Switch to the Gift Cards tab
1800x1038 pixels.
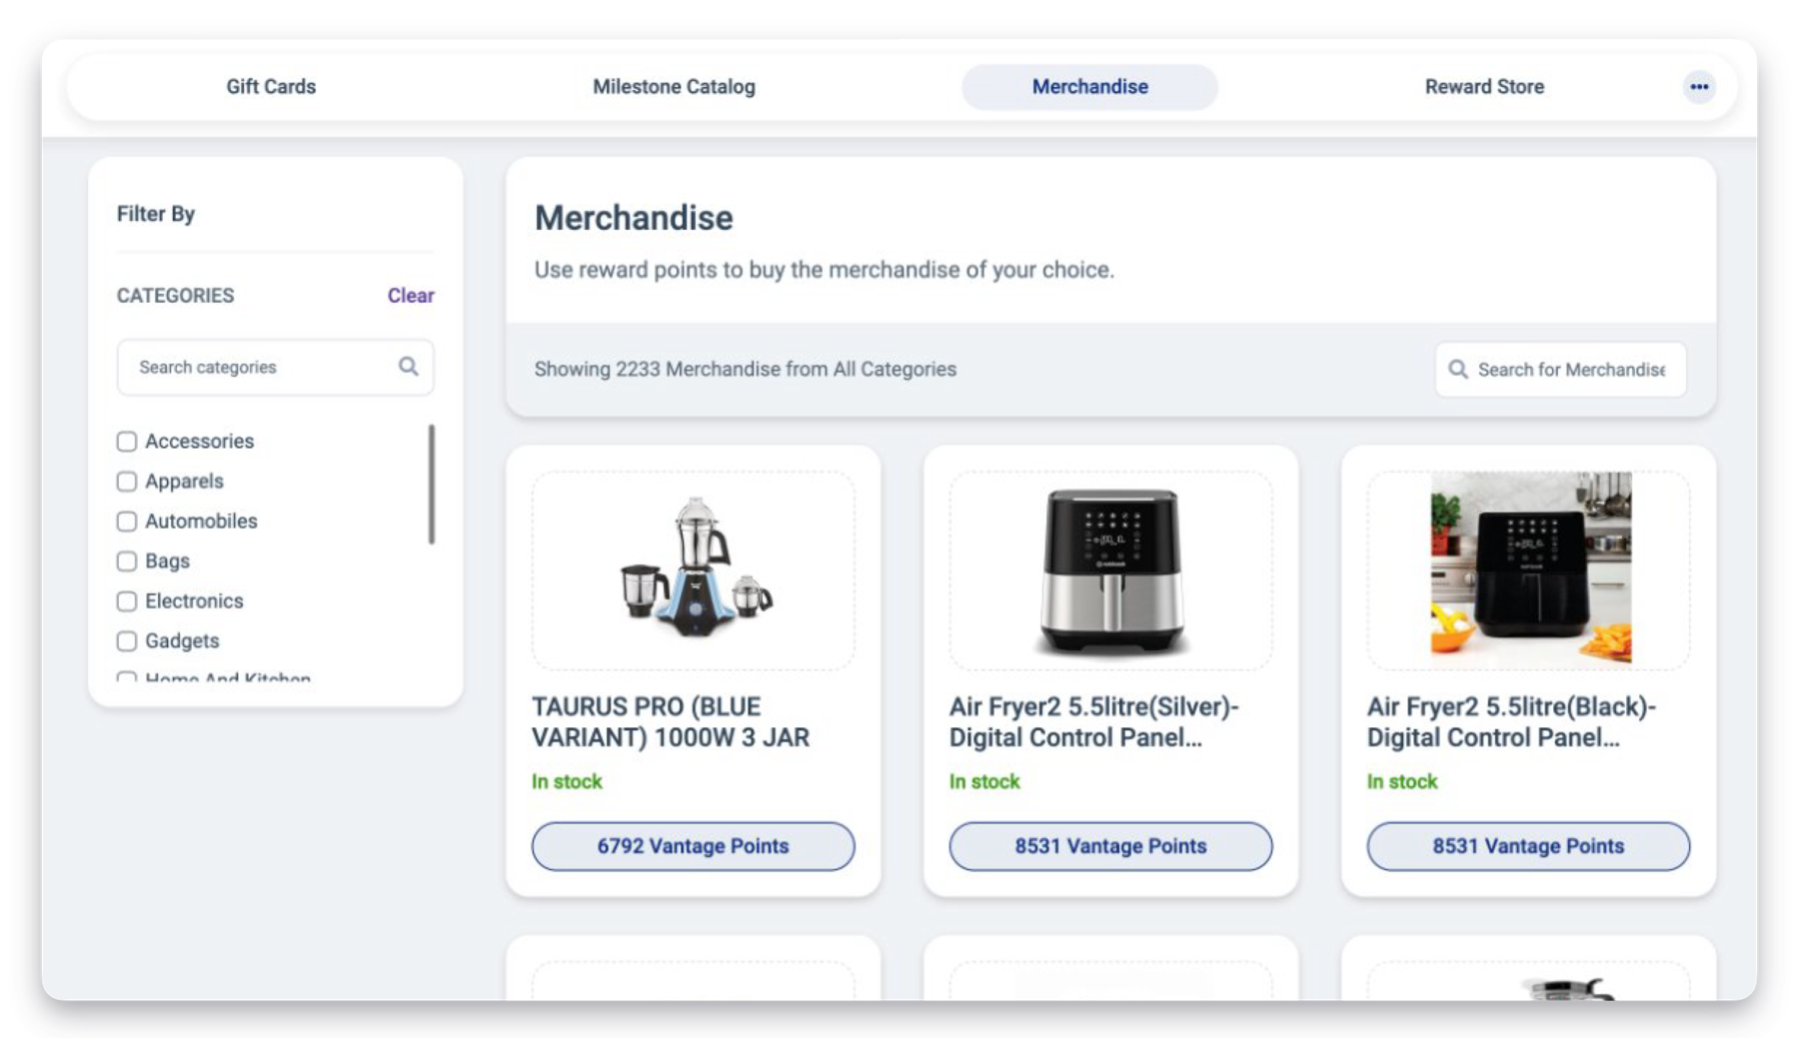[270, 87]
